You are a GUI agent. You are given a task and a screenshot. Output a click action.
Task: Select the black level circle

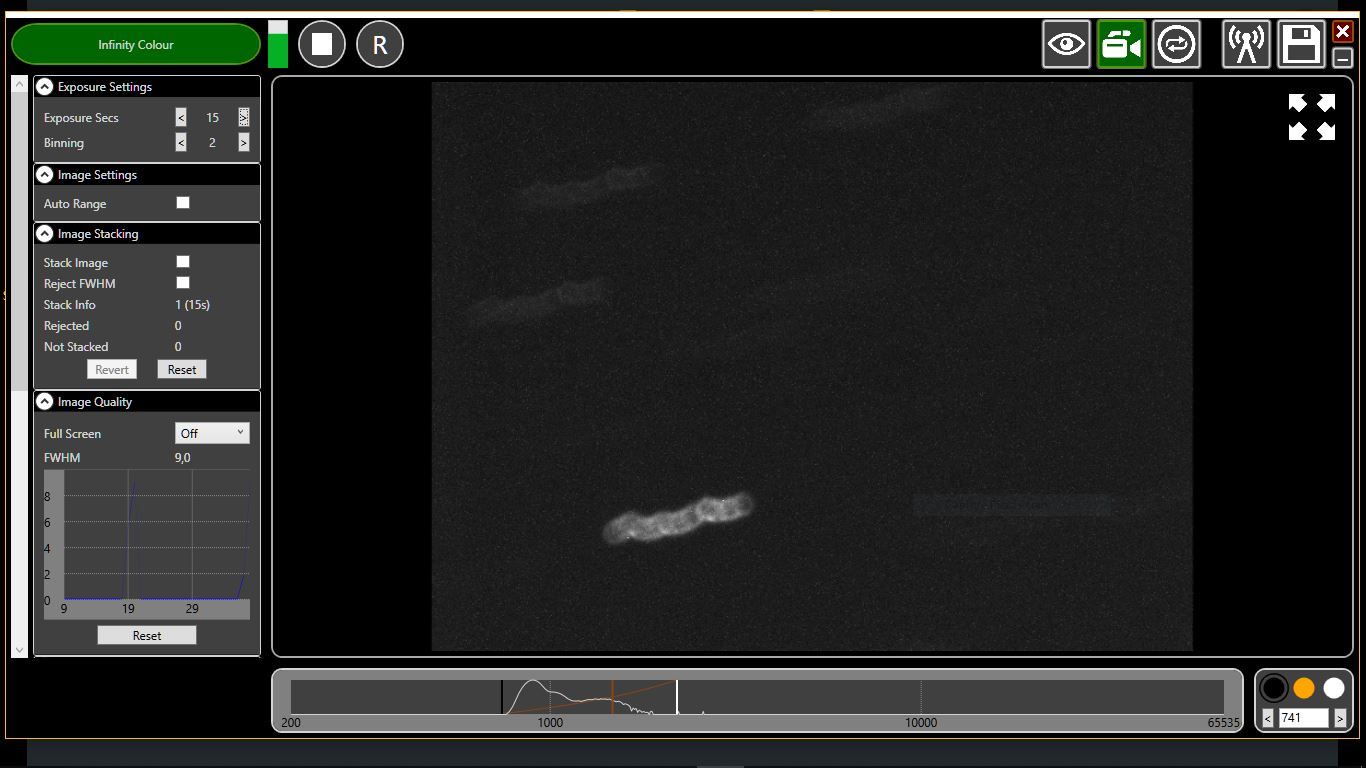[x=1274, y=688]
